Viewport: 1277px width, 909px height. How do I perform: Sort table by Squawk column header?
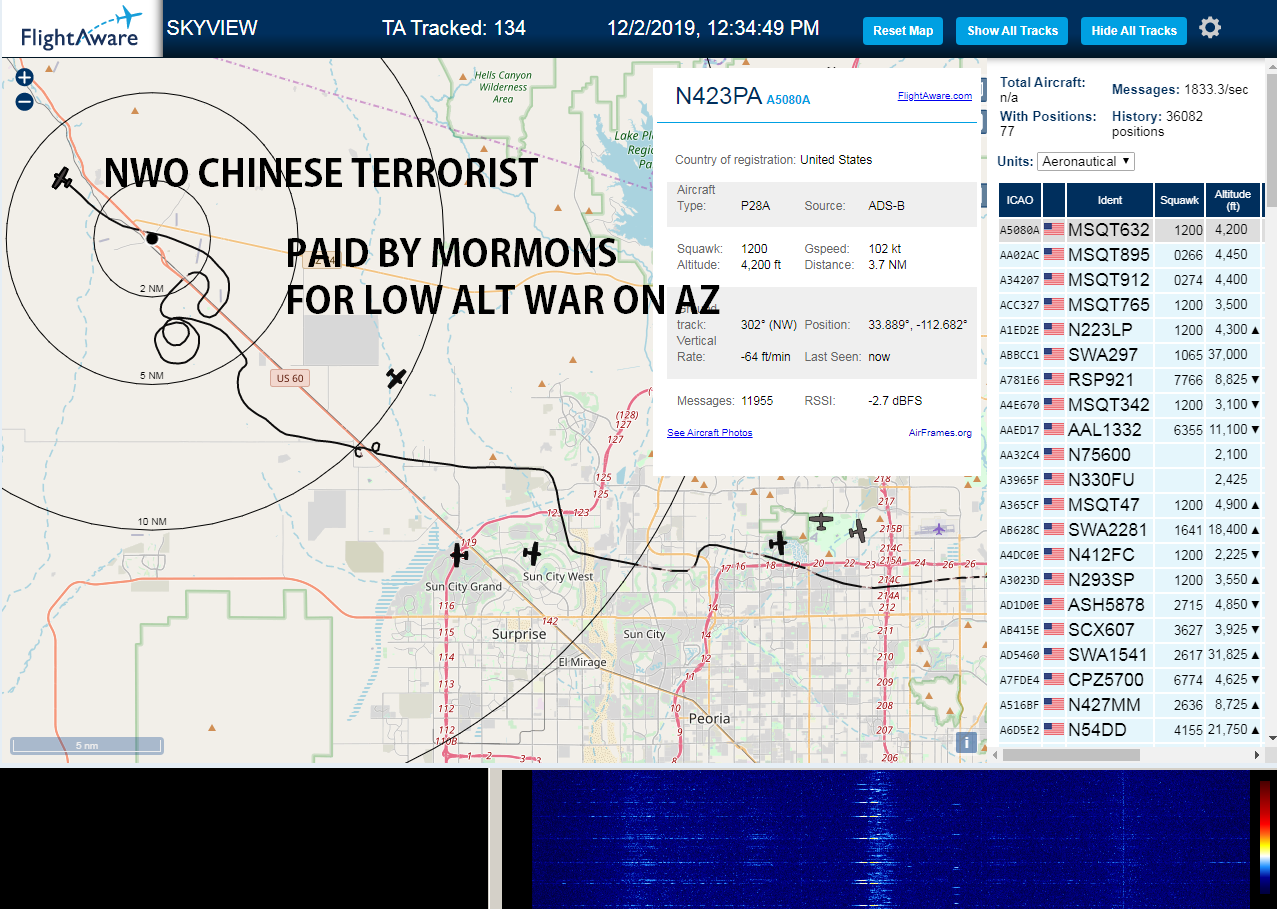pos(1179,200)
